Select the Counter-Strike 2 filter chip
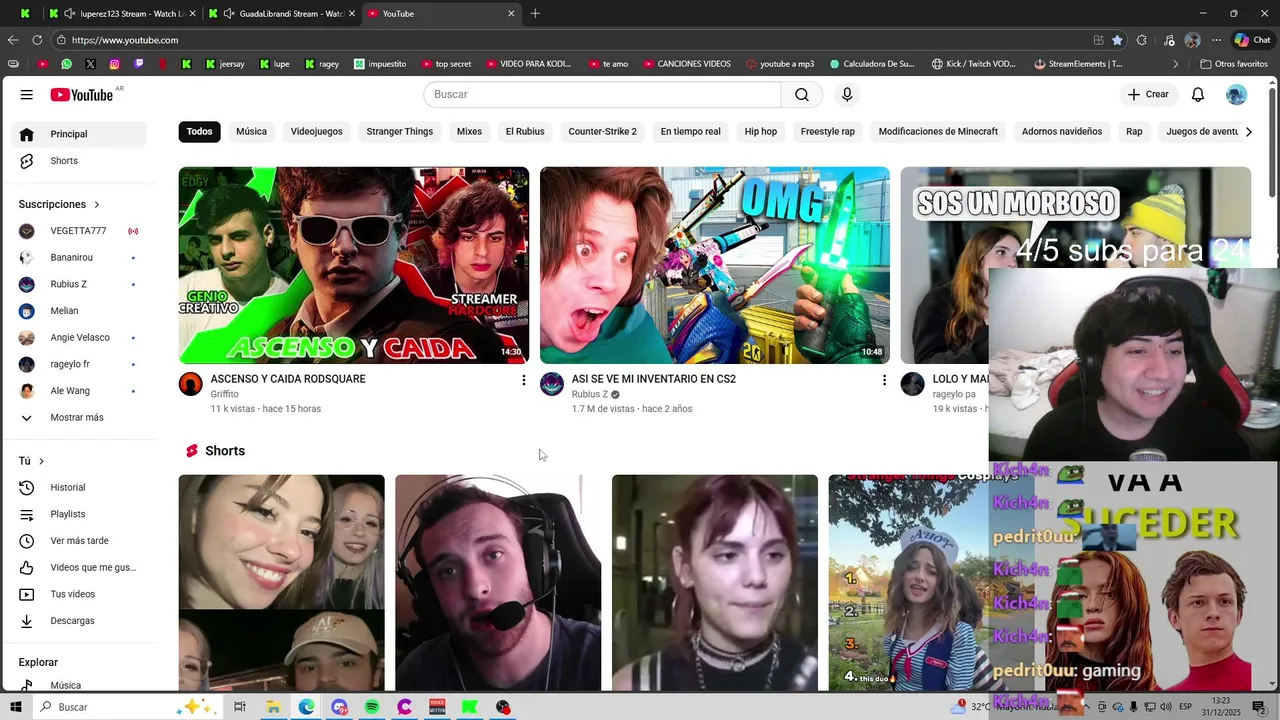1280x720 pixels. pos(602,131)
